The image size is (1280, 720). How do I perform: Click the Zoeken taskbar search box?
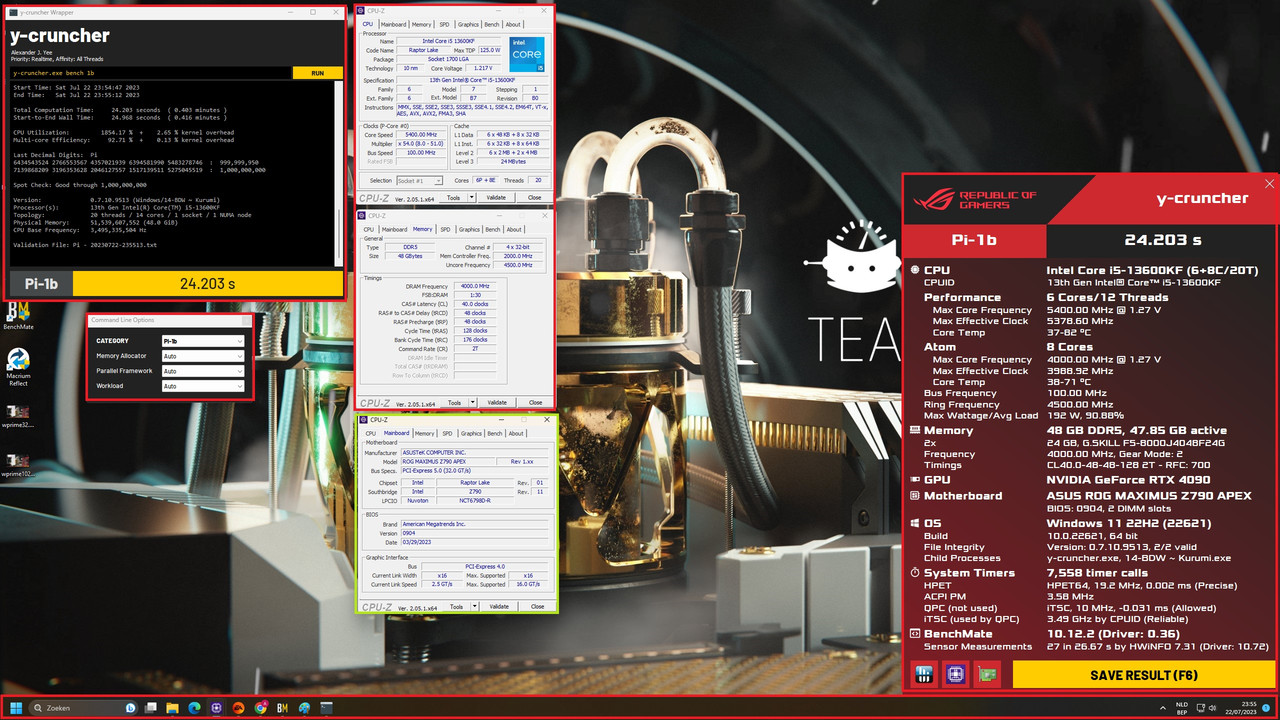pos(85,708)
